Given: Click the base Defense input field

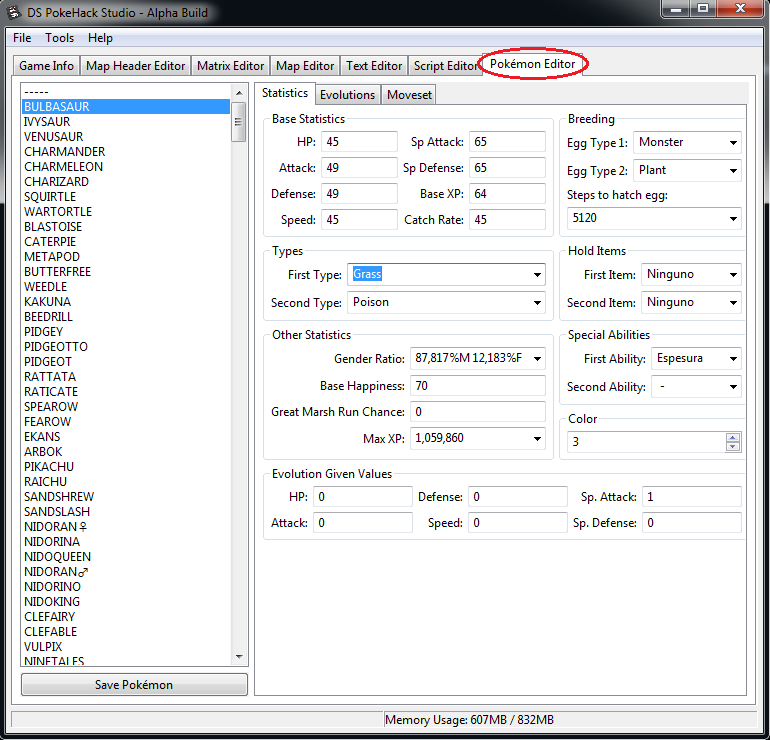Looking at the screenshot, I should point(359,193).
